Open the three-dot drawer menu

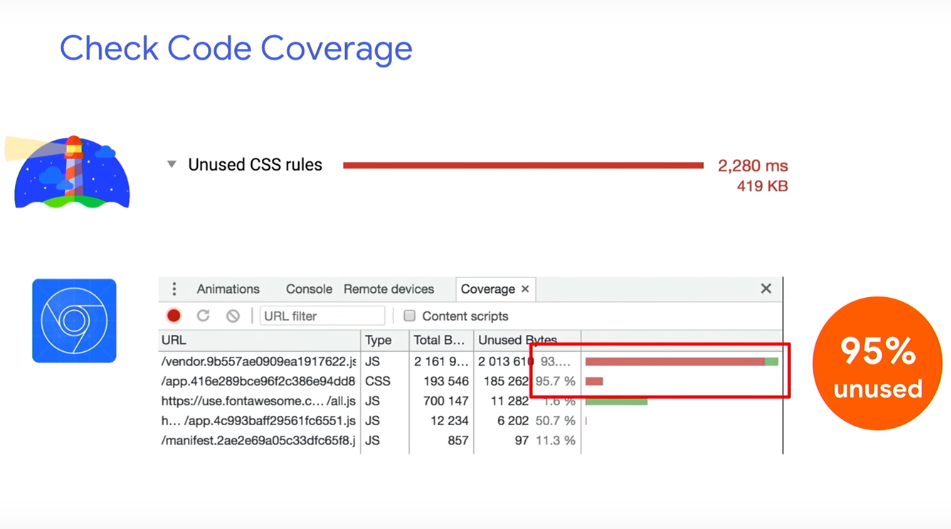174,289
